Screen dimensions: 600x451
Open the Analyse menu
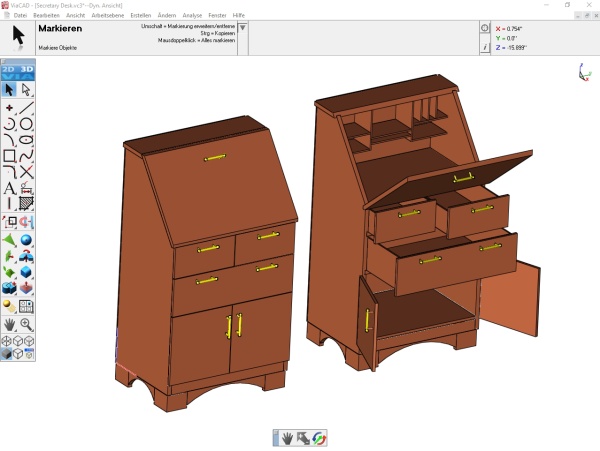point(192,15)
